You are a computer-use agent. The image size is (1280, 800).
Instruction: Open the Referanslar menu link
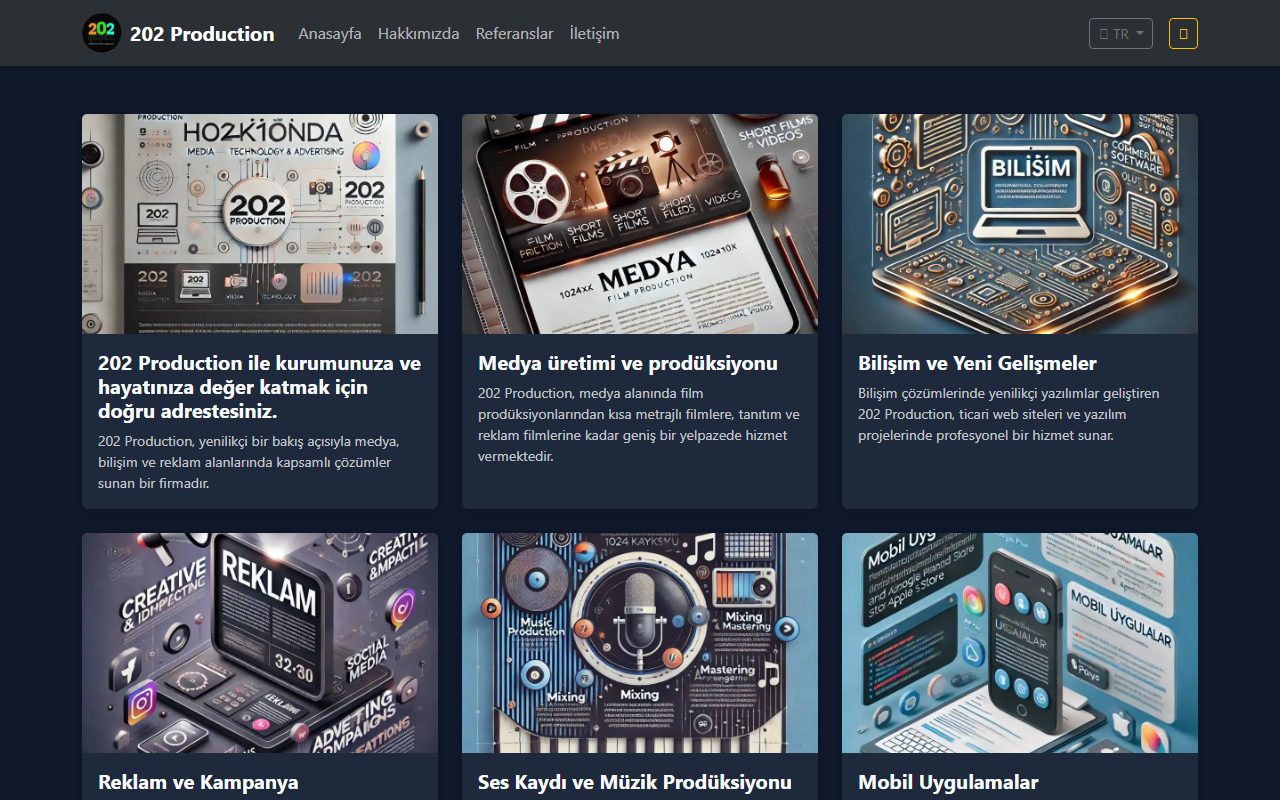click(515, 34)
